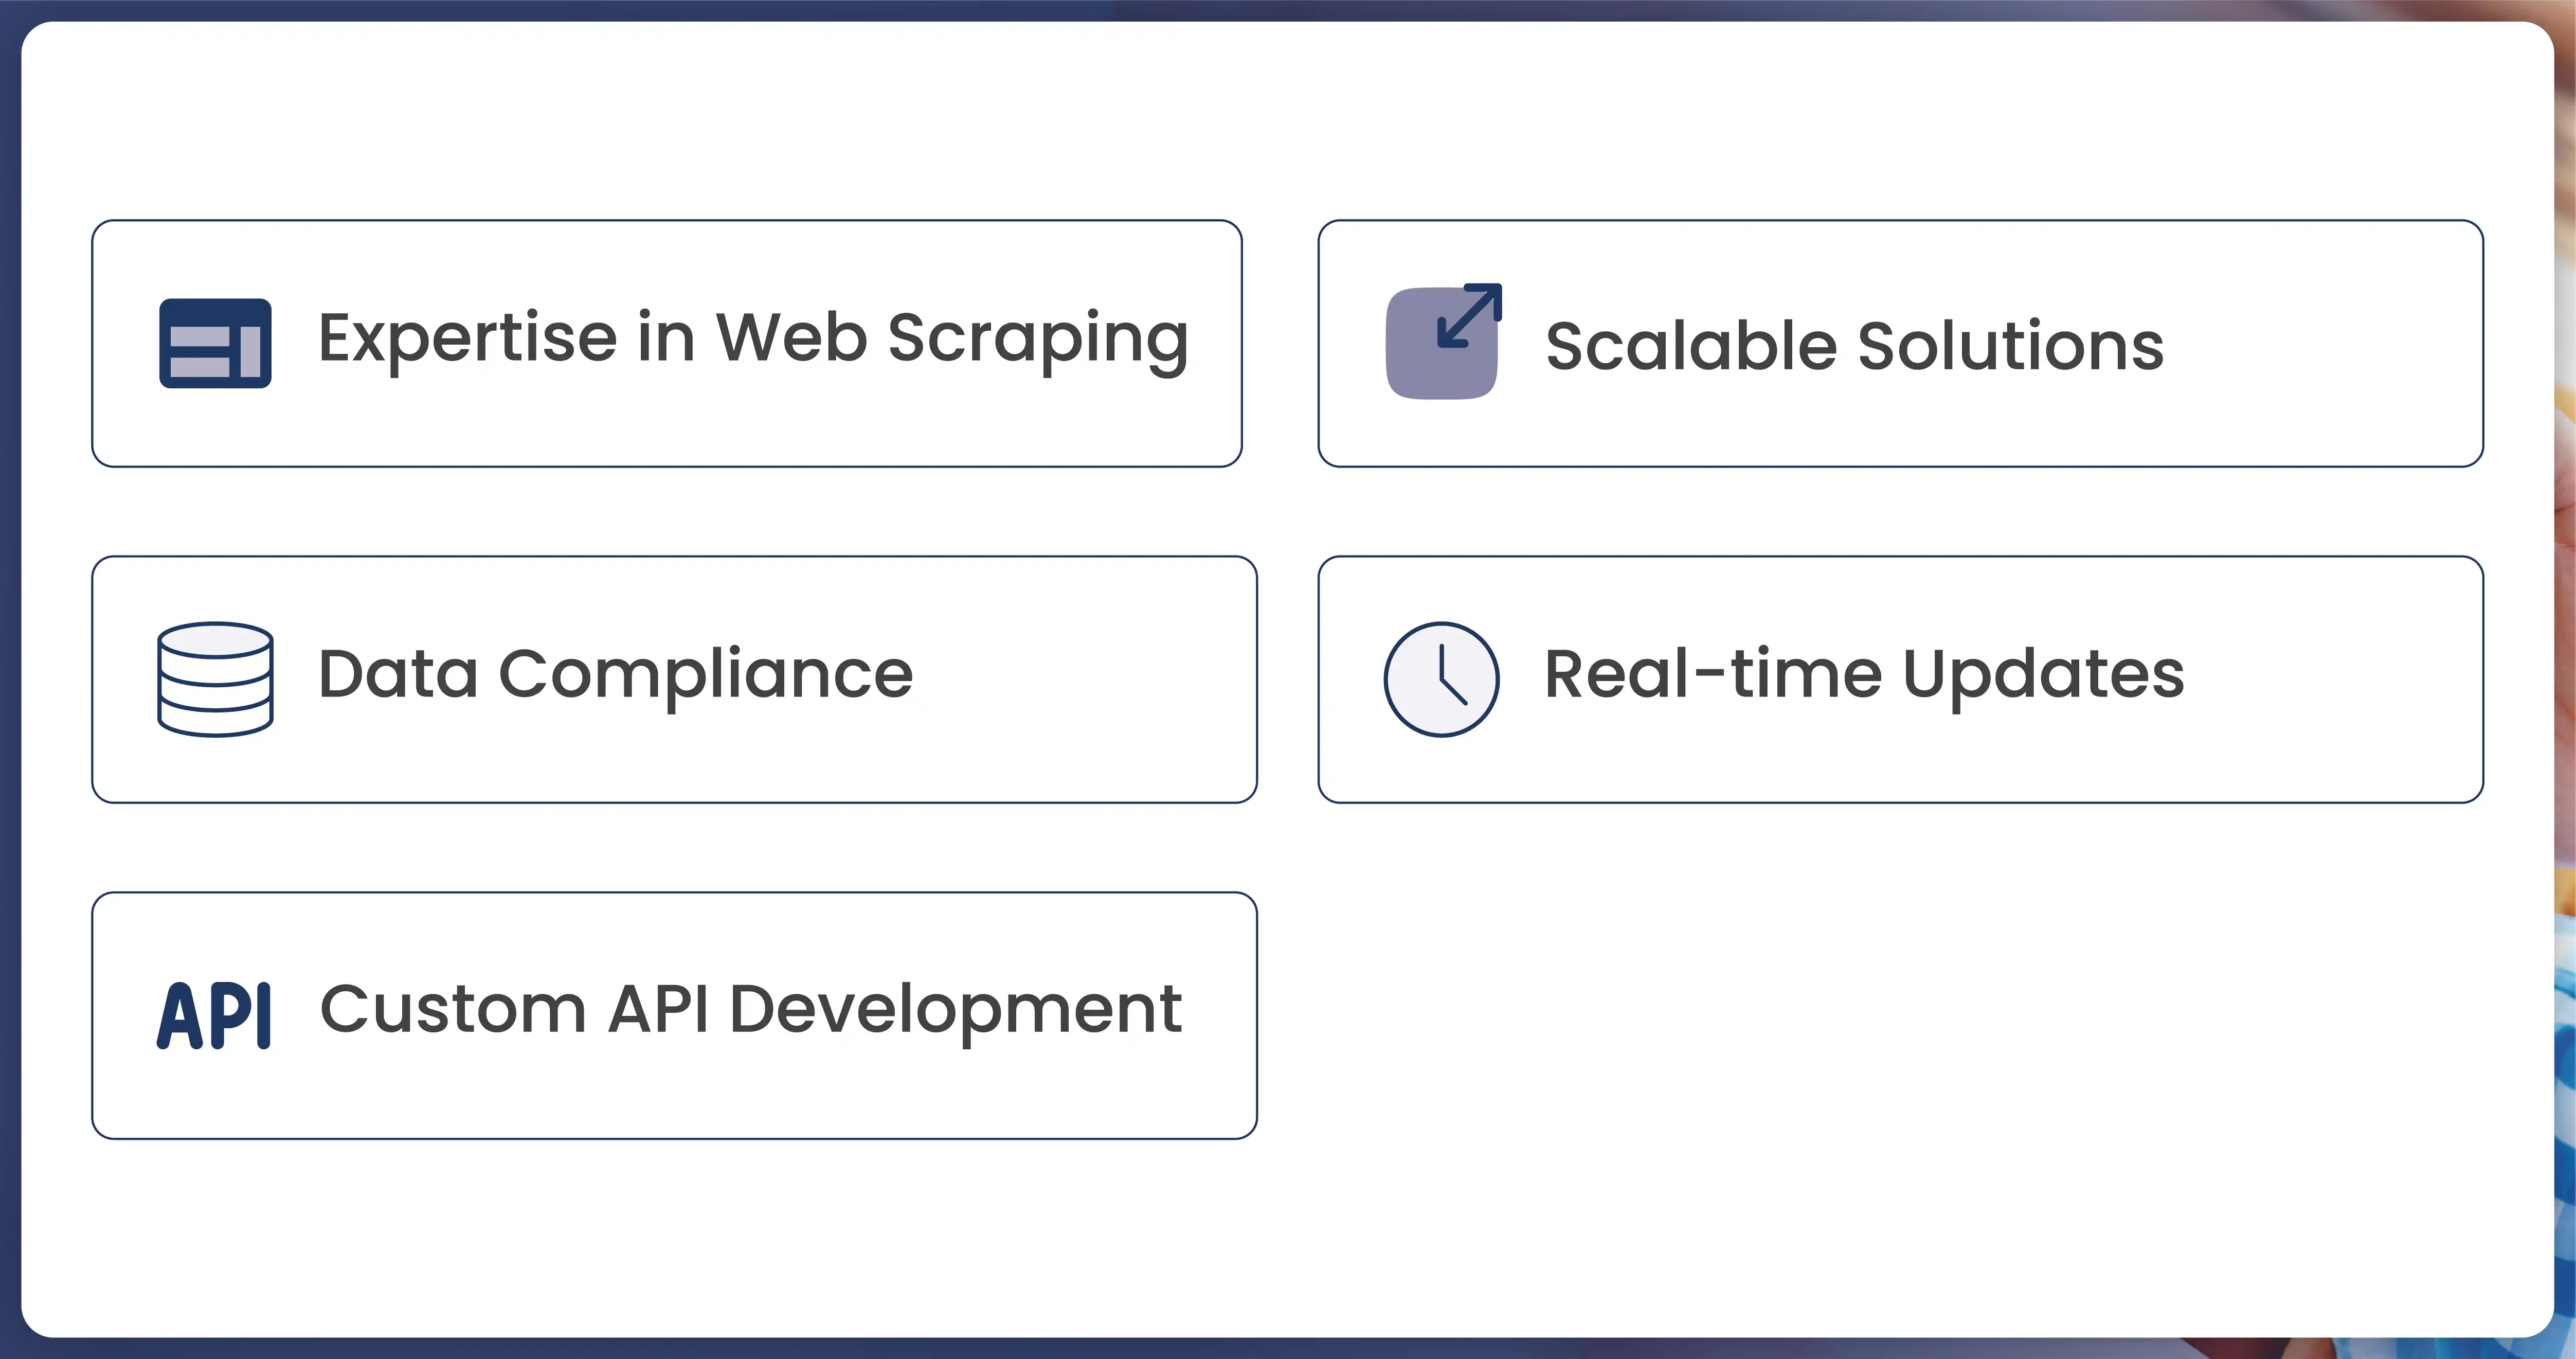Click the database stack icon
This screenshot has width=2576, height=1359.
point(215,679)
